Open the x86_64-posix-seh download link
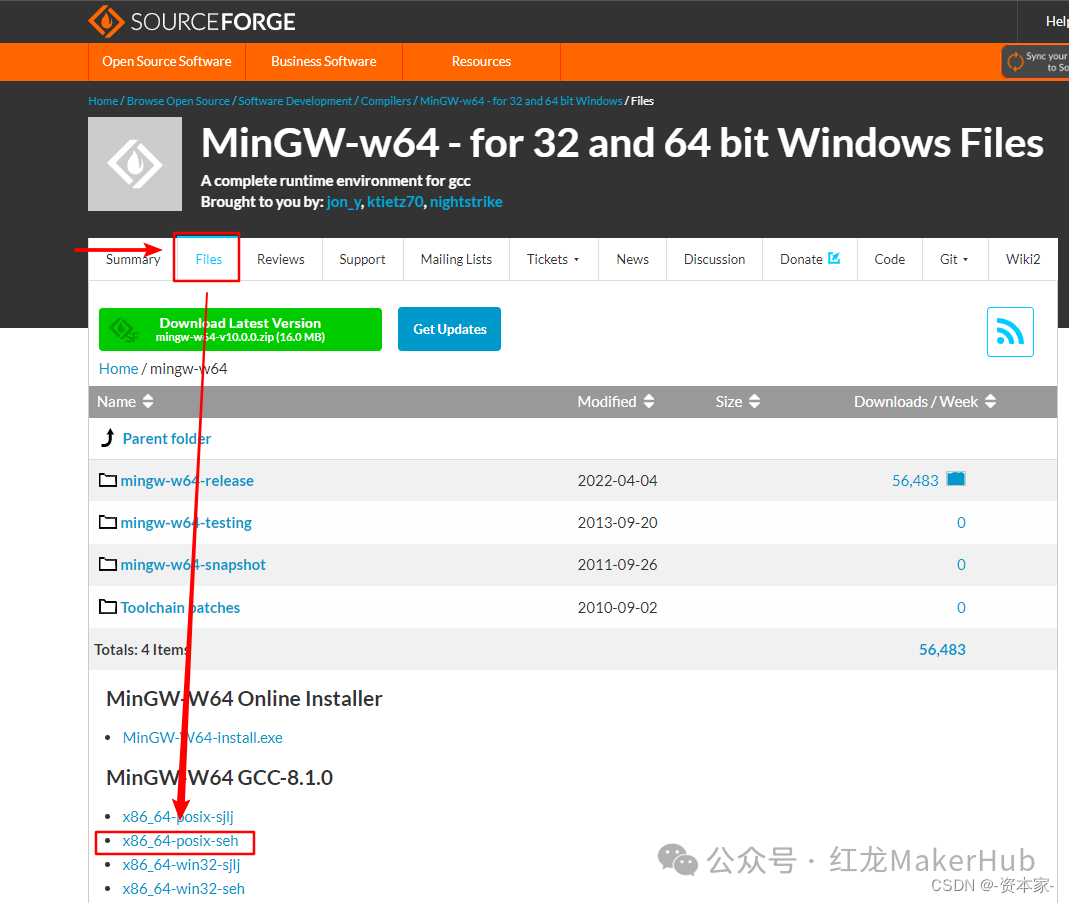The width and height of the screenshot is (1069, 903). tap(180, 840)
